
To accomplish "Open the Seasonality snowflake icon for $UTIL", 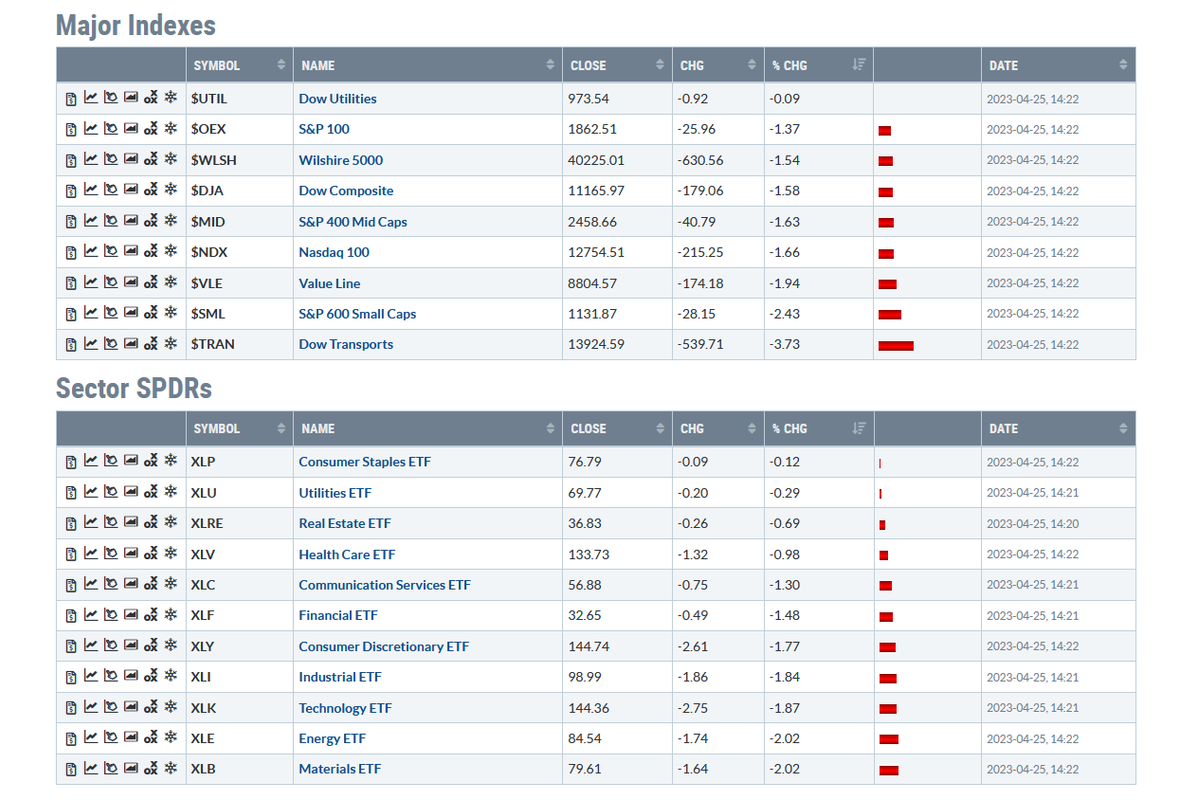I will pos(171,97).
